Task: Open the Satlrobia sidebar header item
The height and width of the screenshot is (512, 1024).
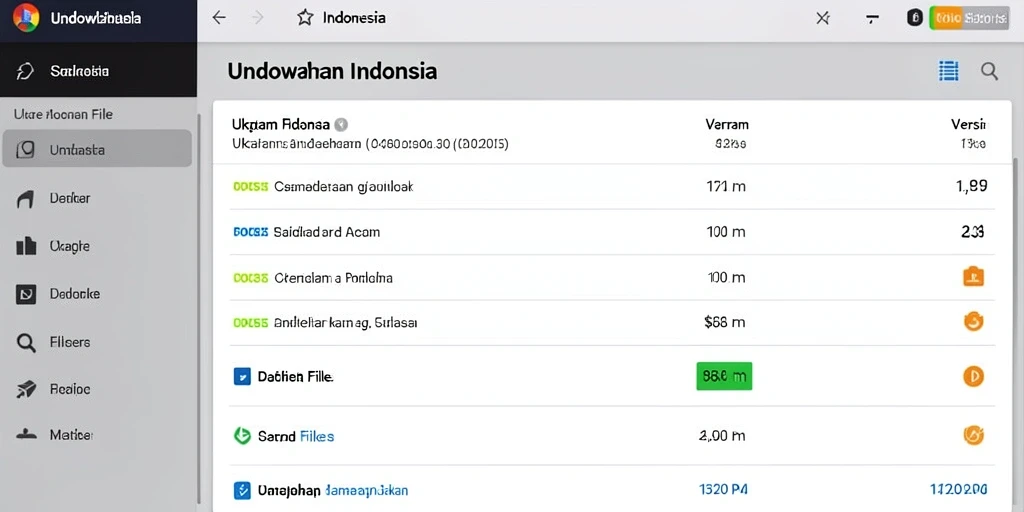Action: pyautogui.click(x=98, y=71)
